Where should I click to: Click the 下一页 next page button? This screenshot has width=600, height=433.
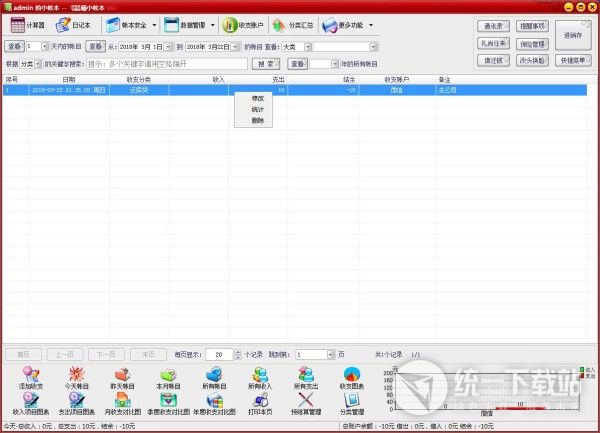106,355
